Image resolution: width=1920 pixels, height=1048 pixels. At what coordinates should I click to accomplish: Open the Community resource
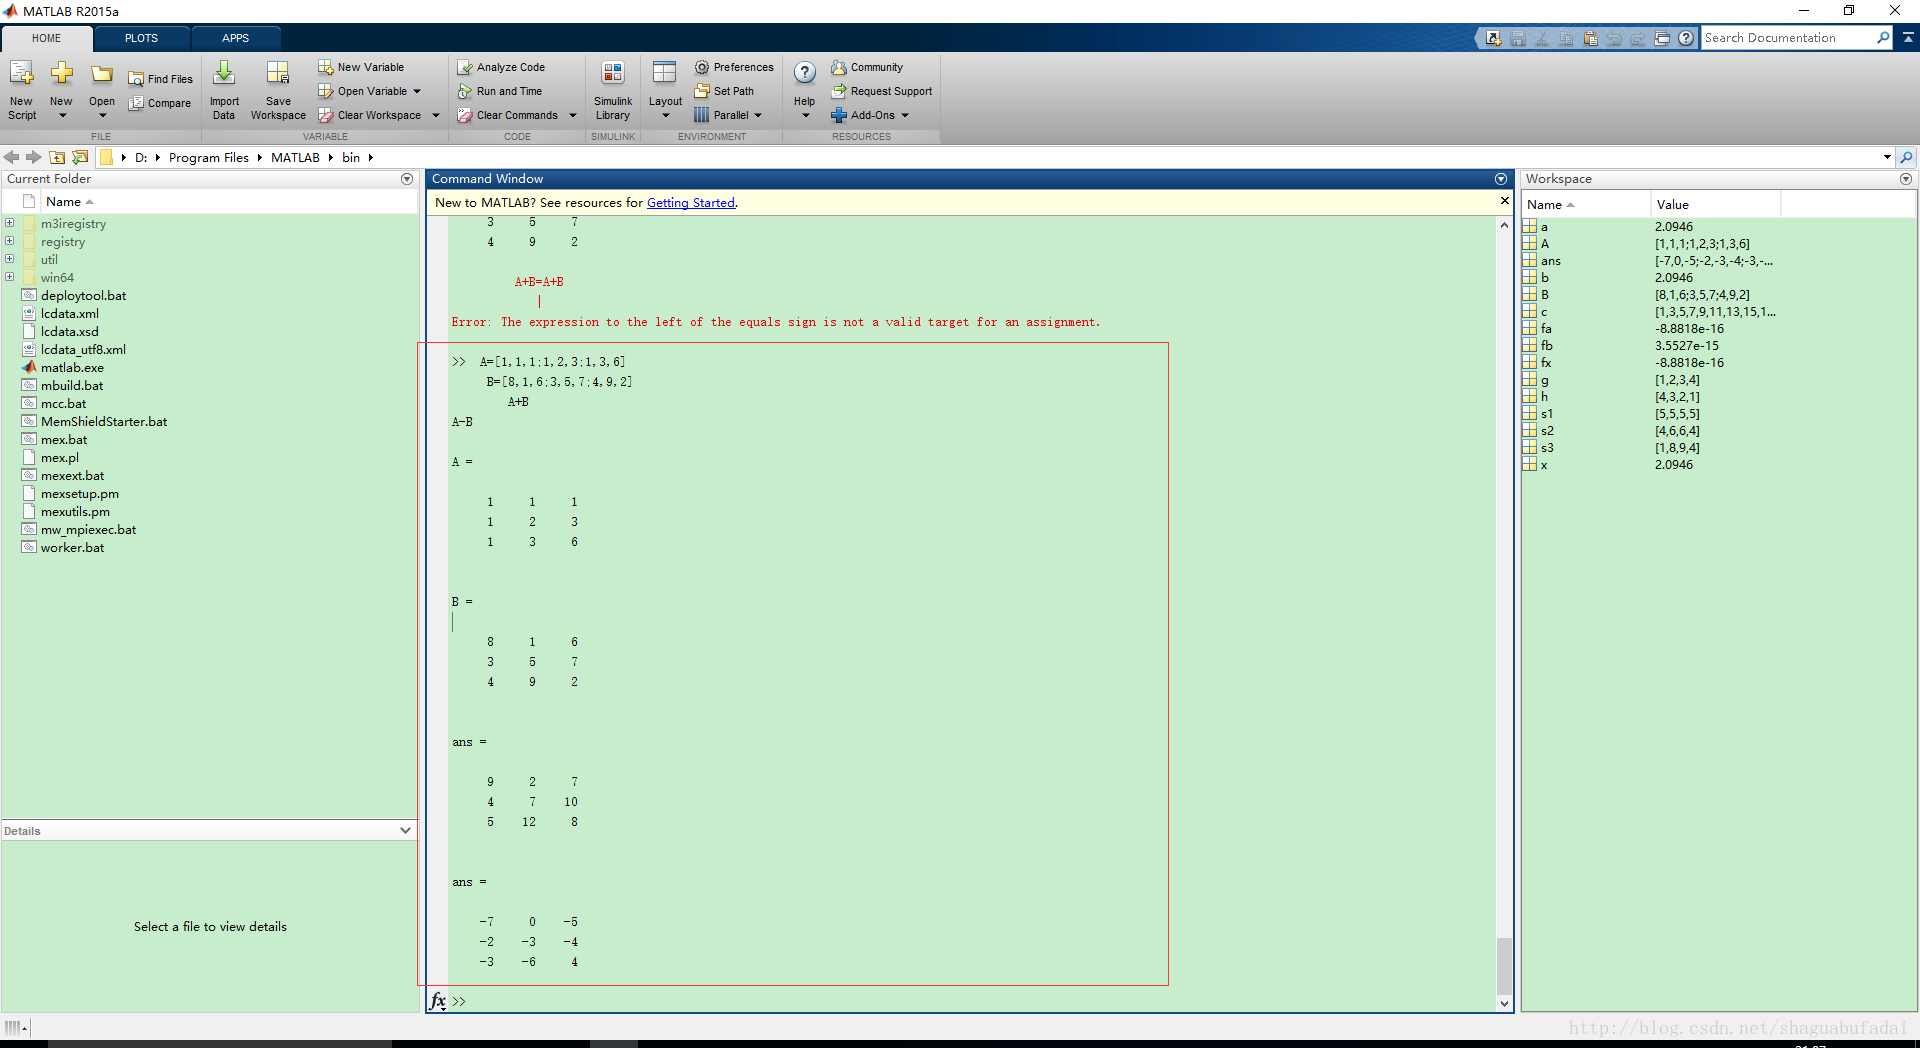(x=867, y=67)
